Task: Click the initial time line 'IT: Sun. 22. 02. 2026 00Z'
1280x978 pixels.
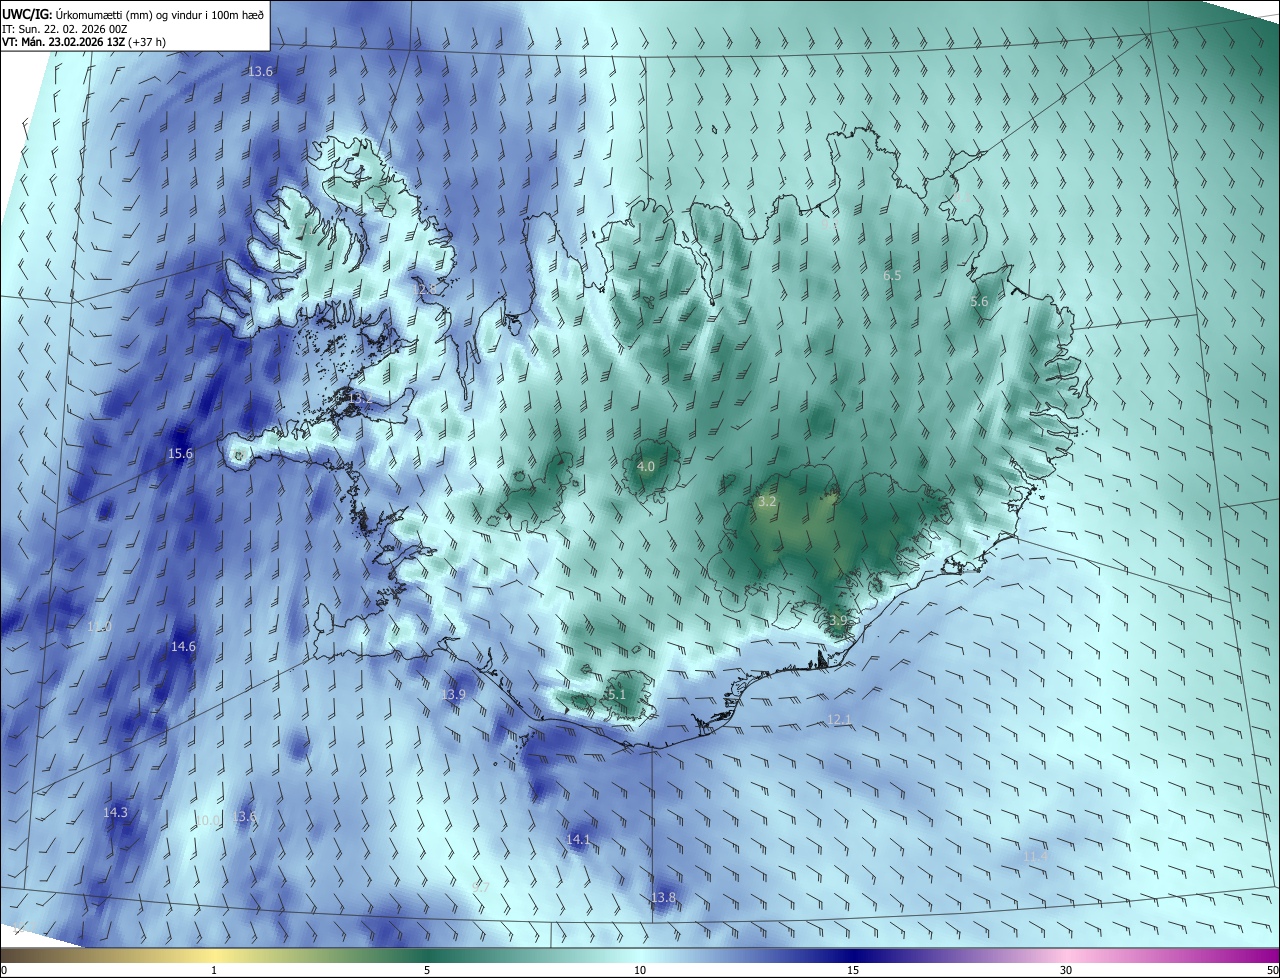Action: tap(64, 29)
